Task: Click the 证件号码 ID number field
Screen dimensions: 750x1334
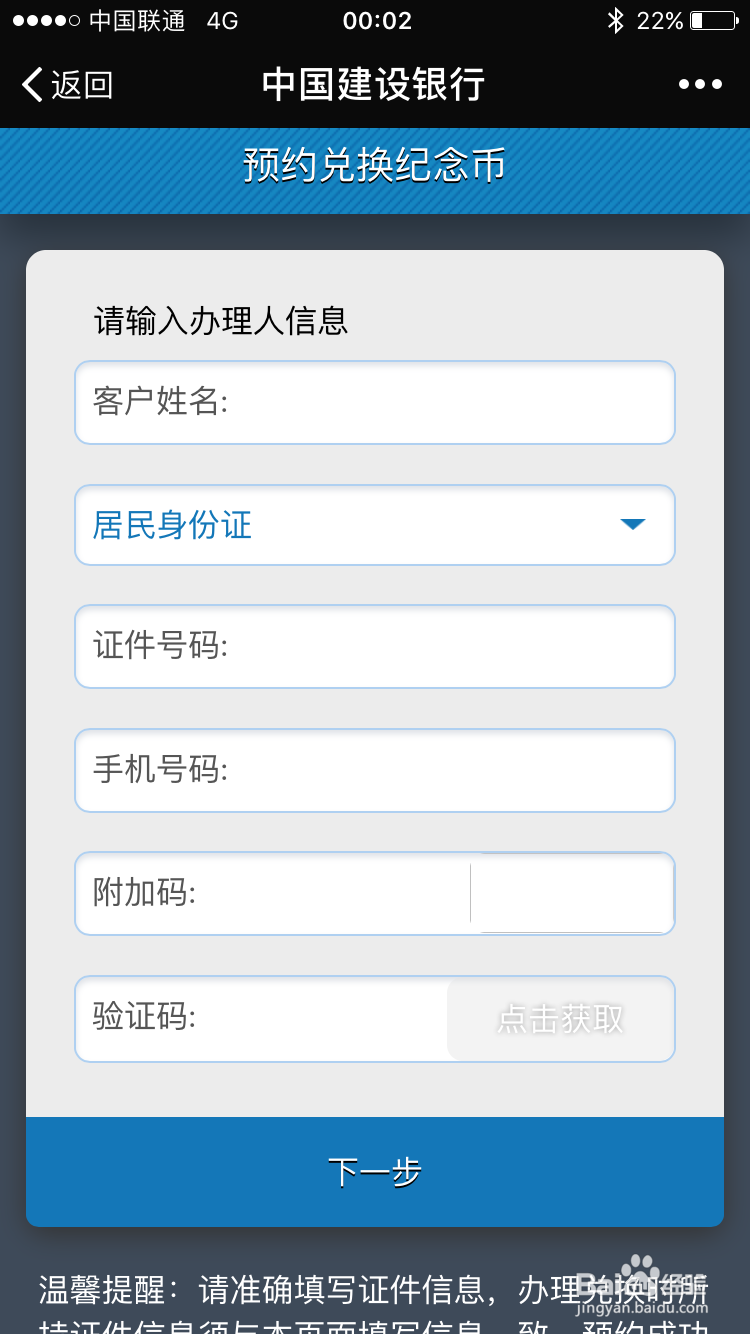Action: pyautogui.click(x=375, y=647)
